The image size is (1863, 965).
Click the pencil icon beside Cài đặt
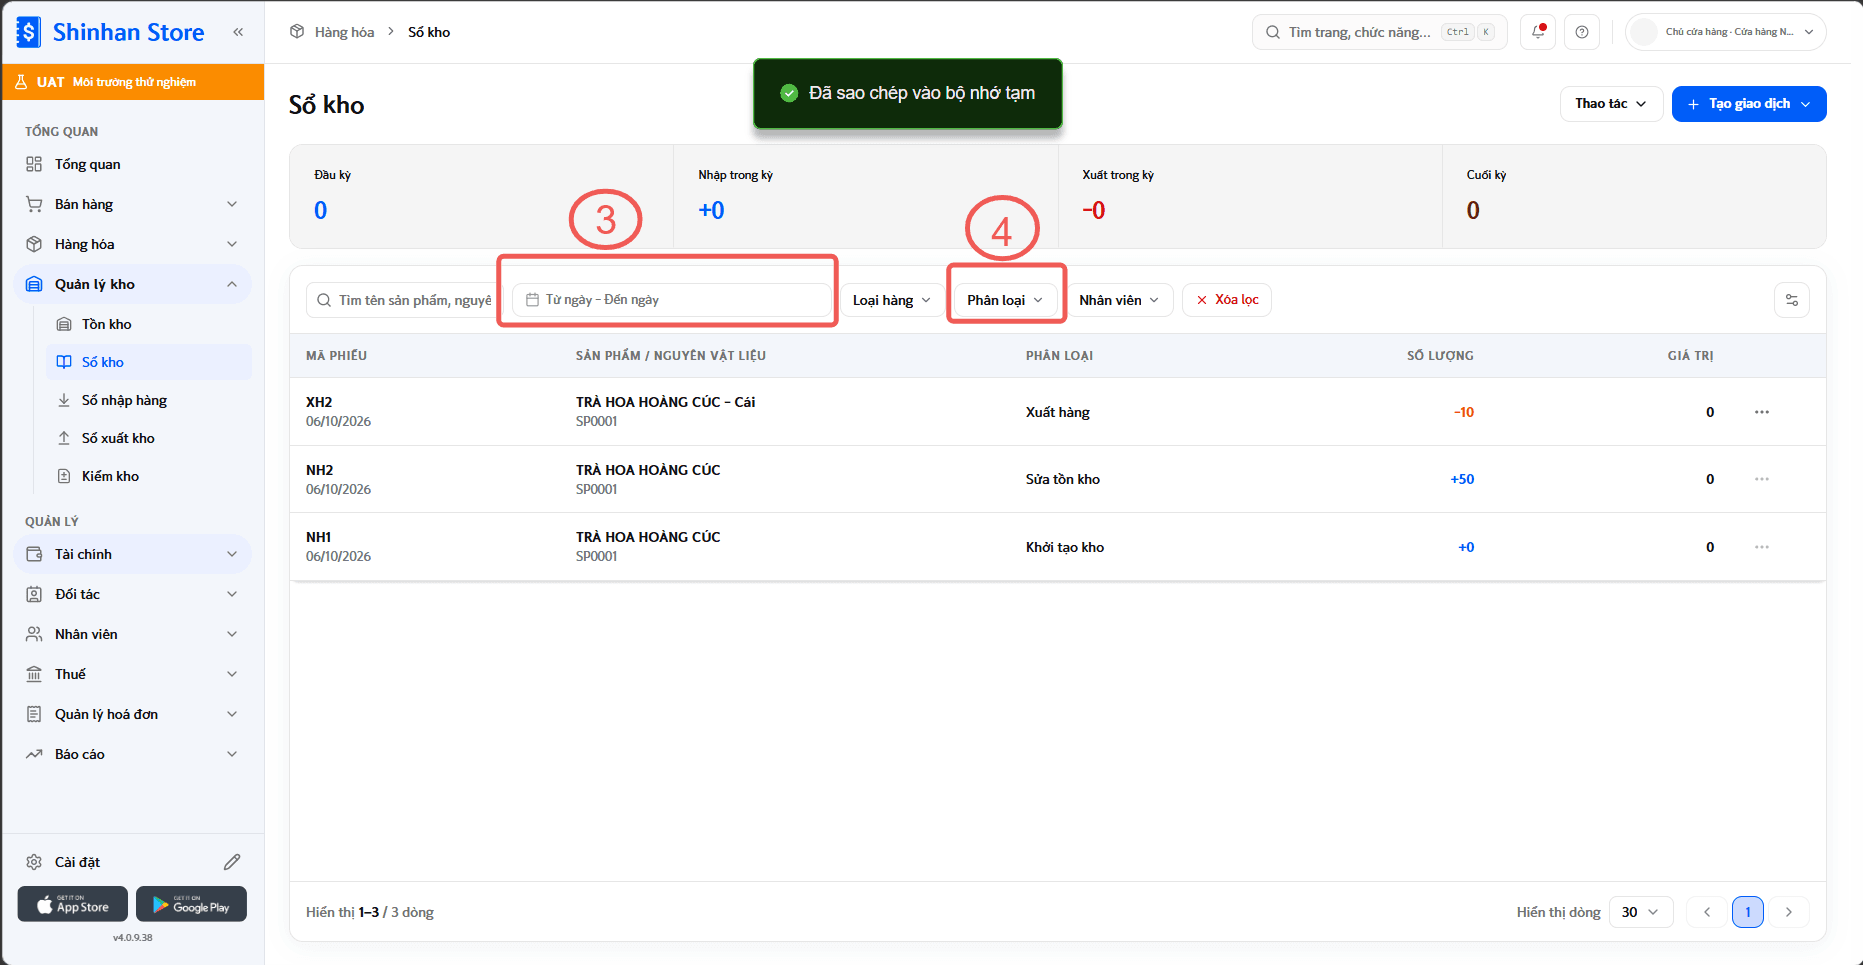point(232,862)
